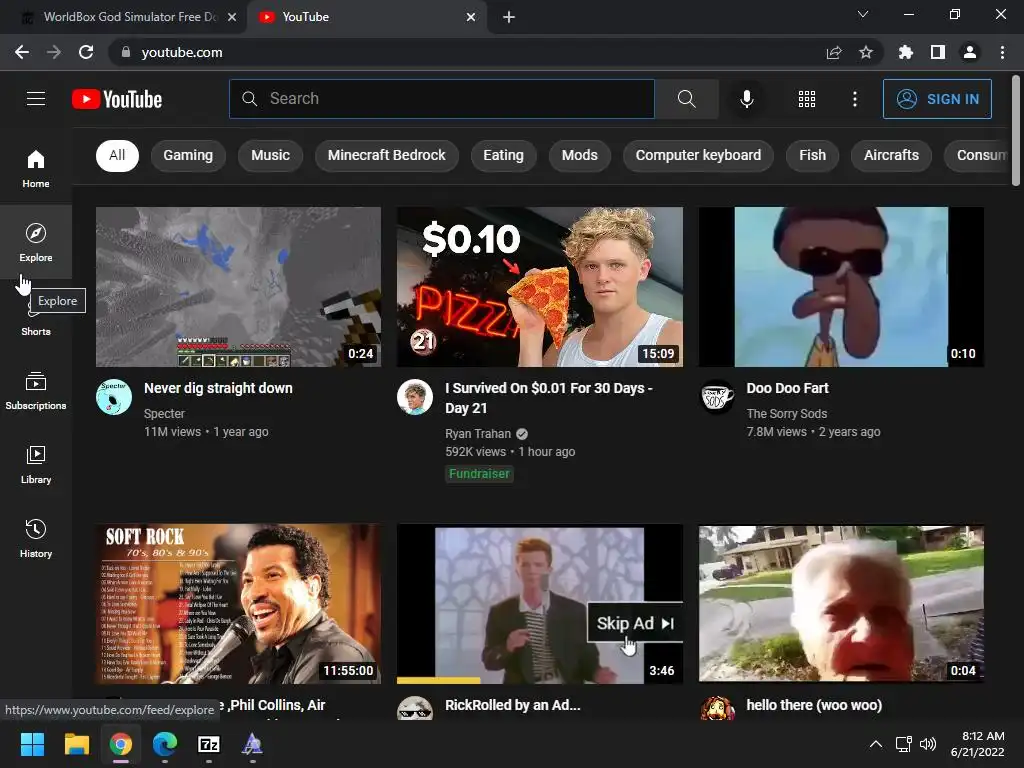Open the Rick Astley Skip Ad thumbnail
Screen dimensions: 1024x768
point(540,603)
